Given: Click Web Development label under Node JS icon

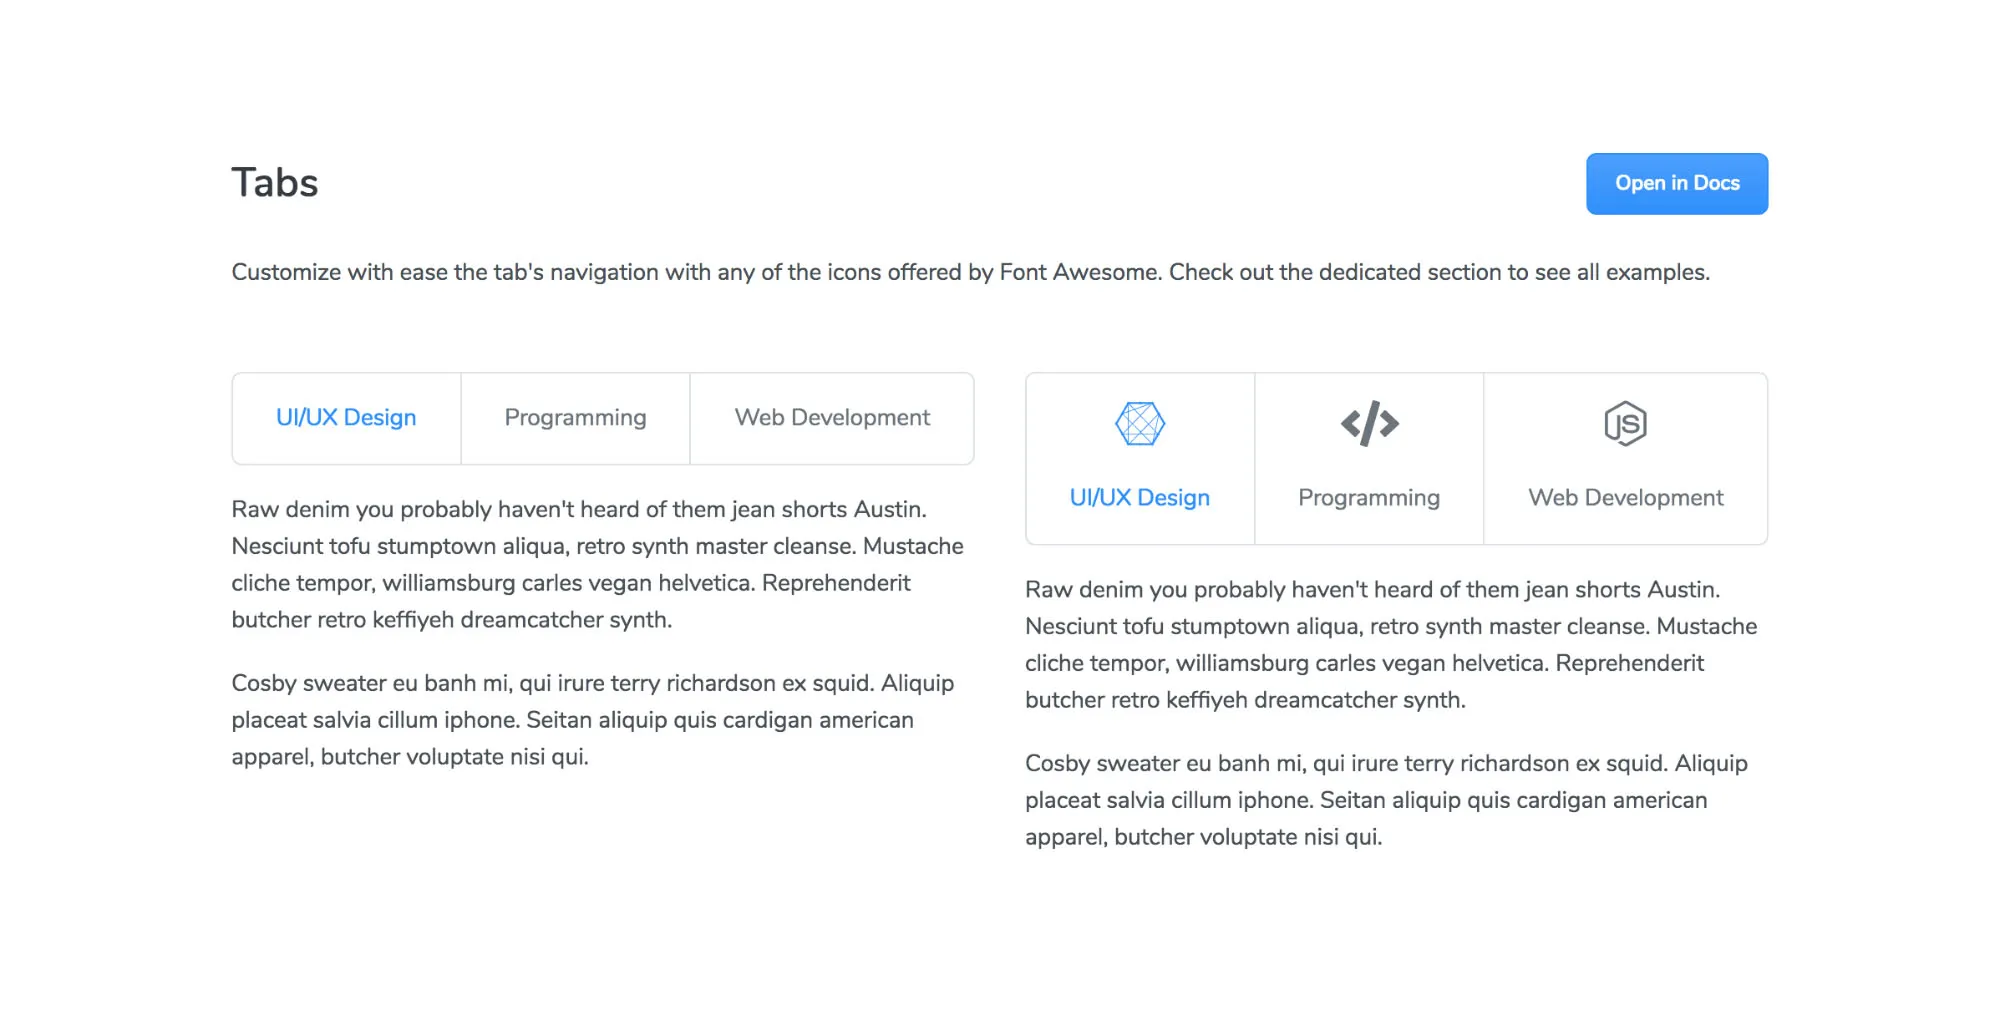Looking at the screenshot, I should [1626, 497].
